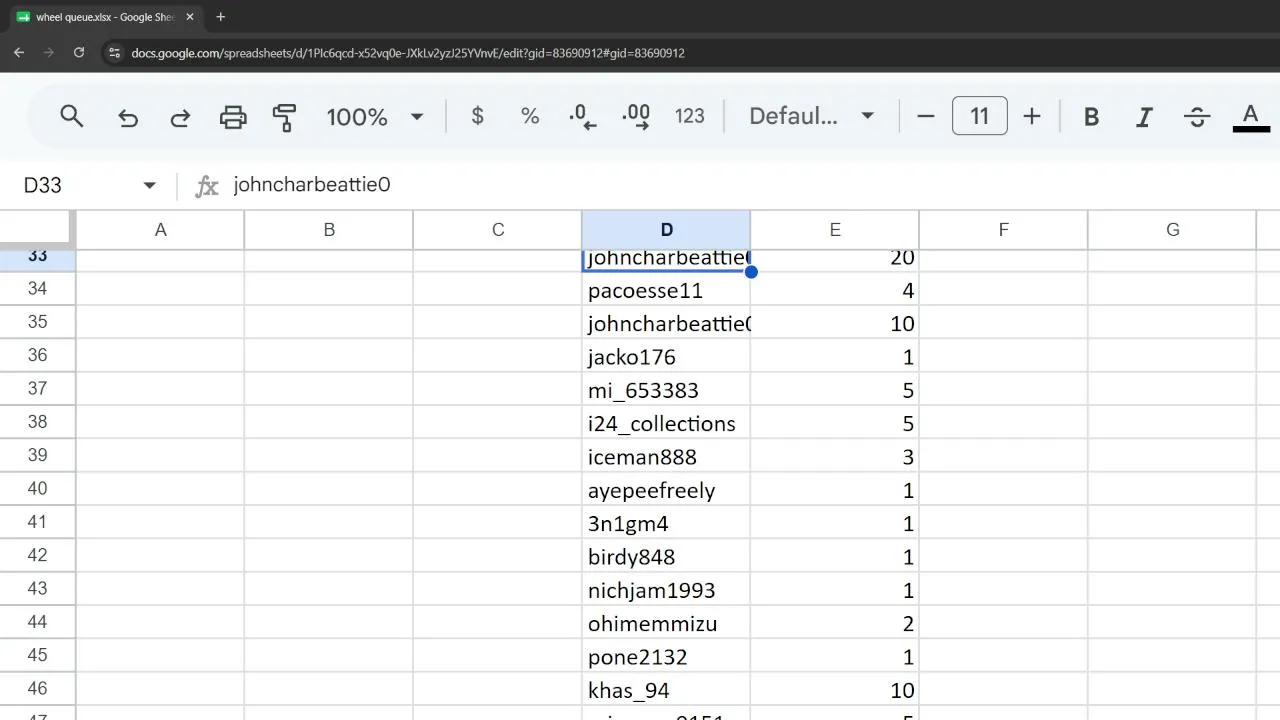This screenshot has width=1280, height=720.
Task: Click value 2 next to ohimemmizu
Action: pos(835,623)
